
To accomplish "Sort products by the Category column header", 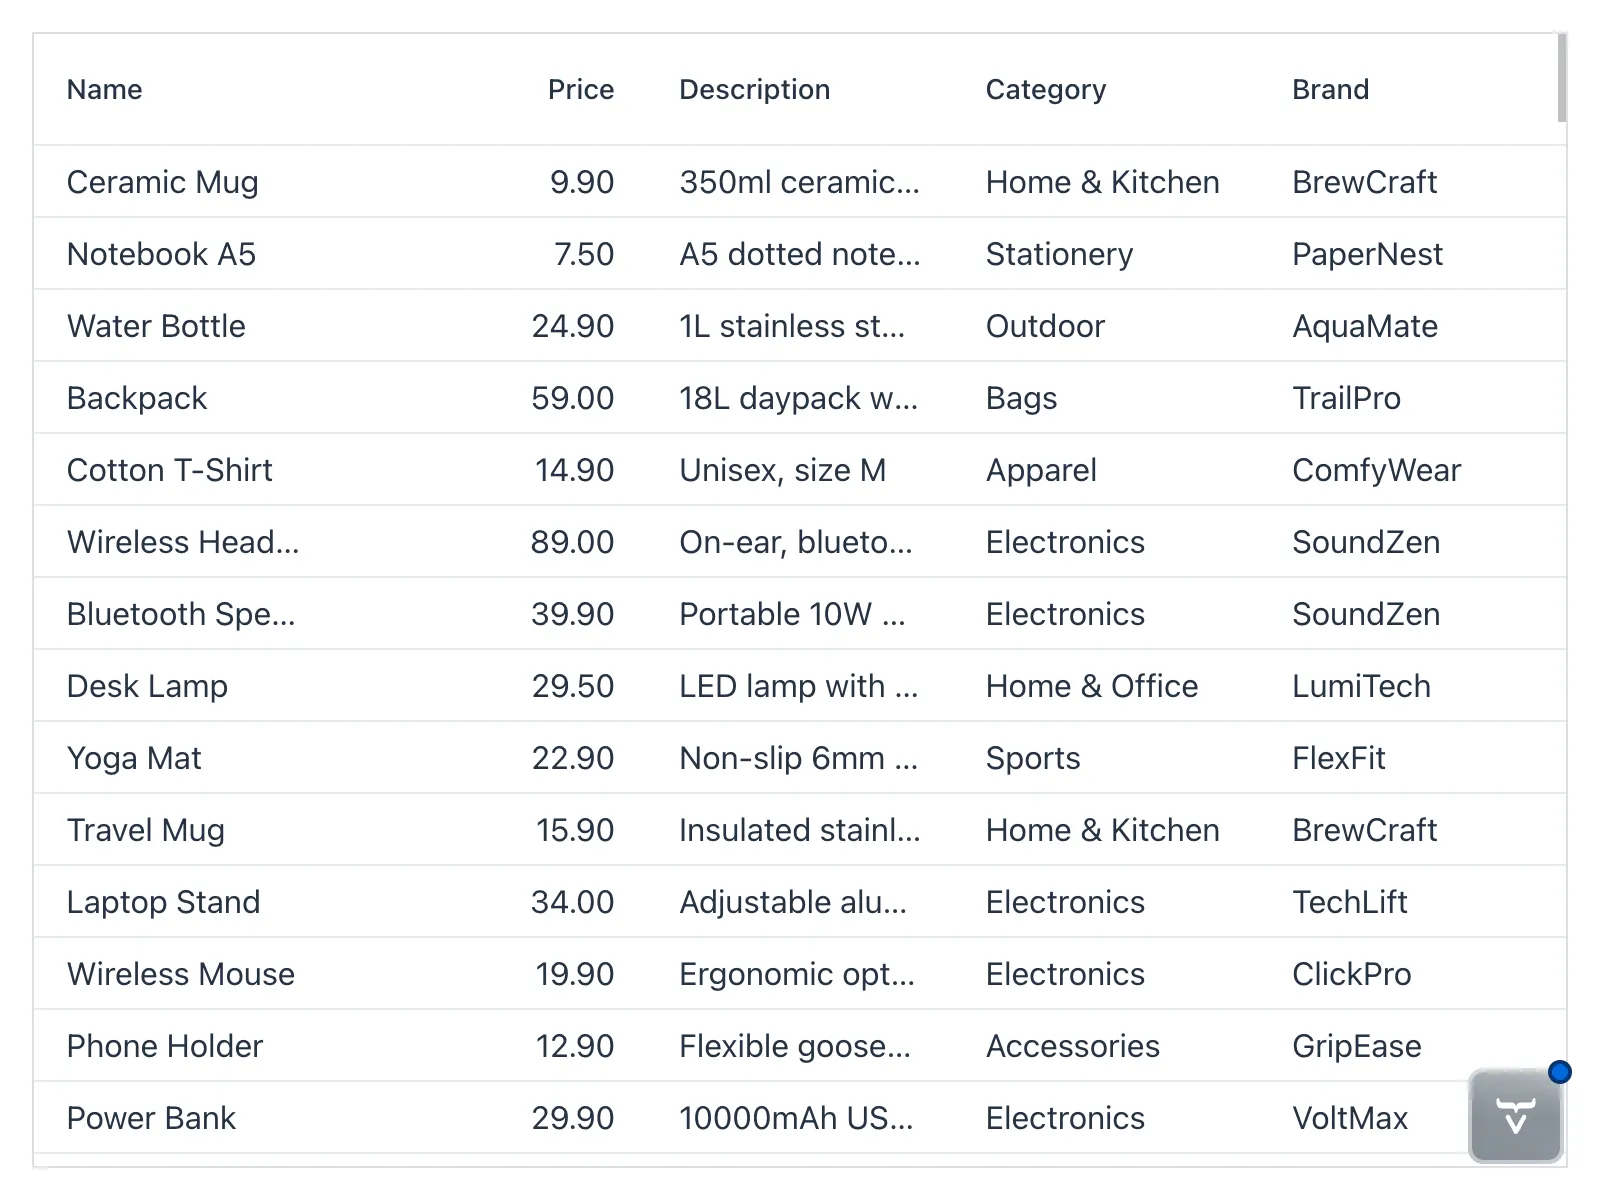I will click(x=1045, y=89).
